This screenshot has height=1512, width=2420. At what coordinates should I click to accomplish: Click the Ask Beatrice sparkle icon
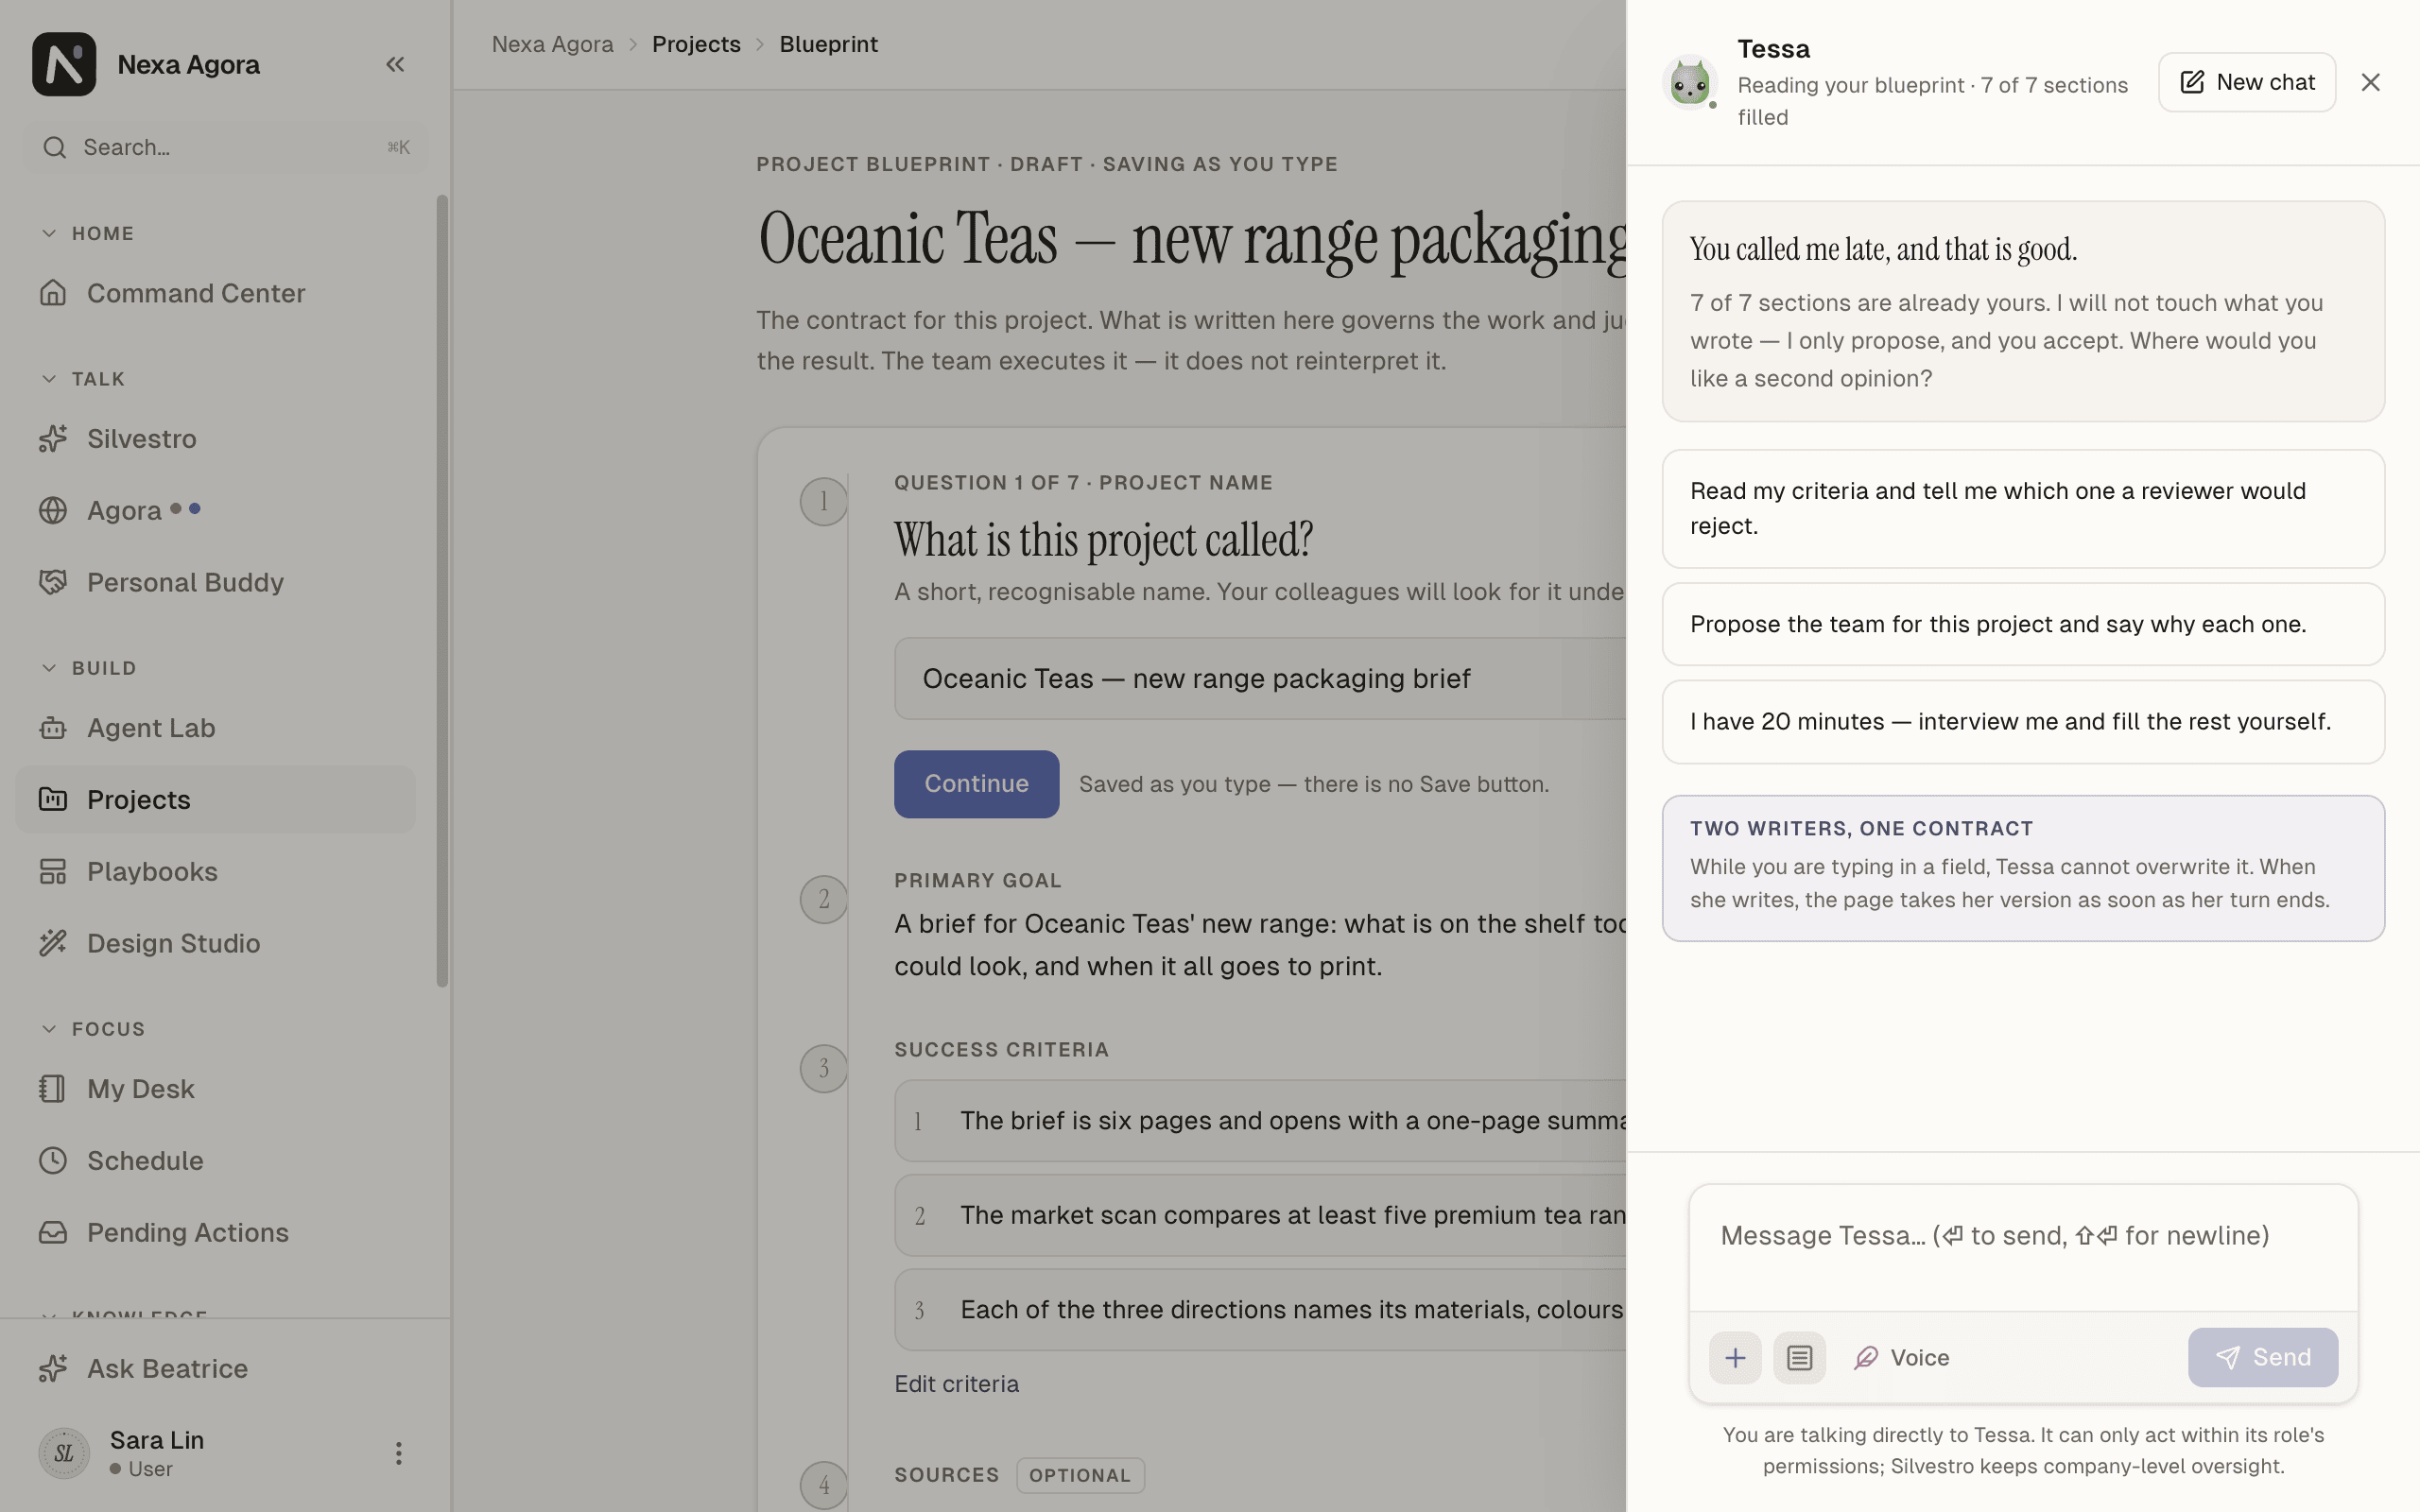point(53,1369)
